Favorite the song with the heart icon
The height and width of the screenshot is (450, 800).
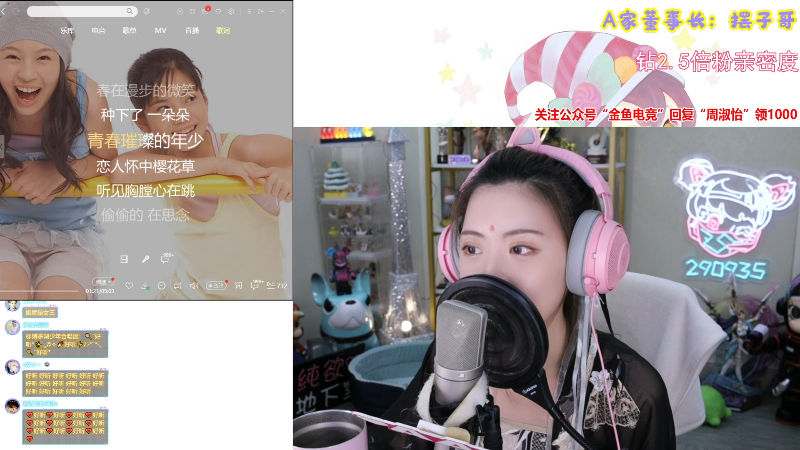129,286
